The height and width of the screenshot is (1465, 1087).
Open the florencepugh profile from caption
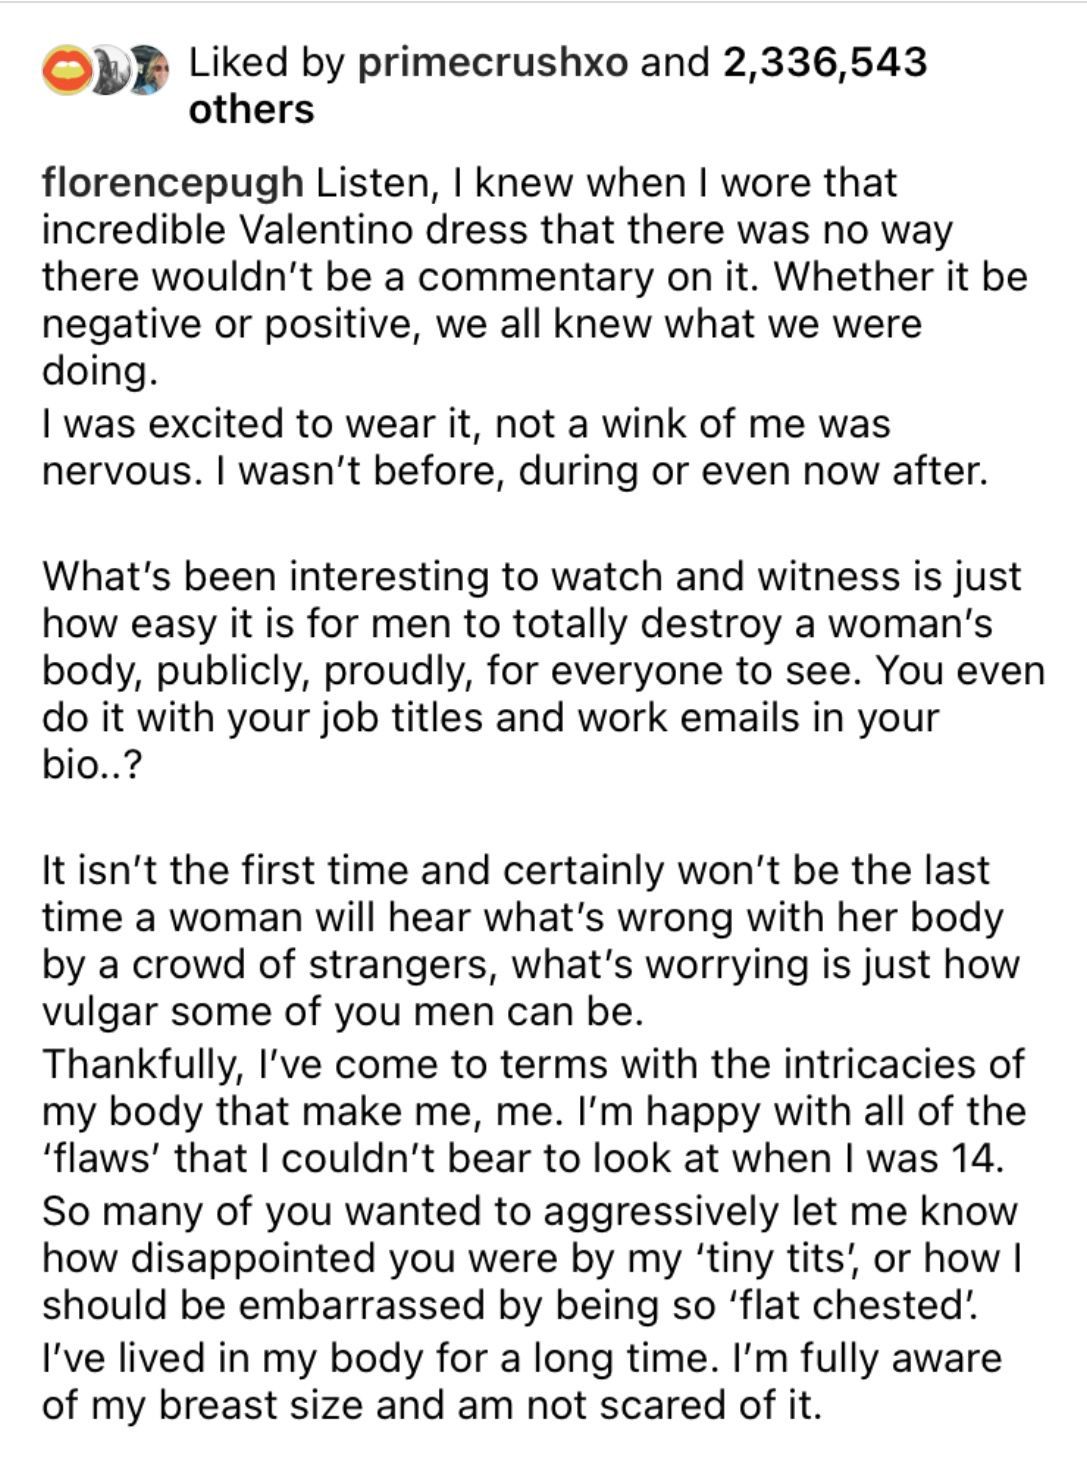(x=173, y=184)
